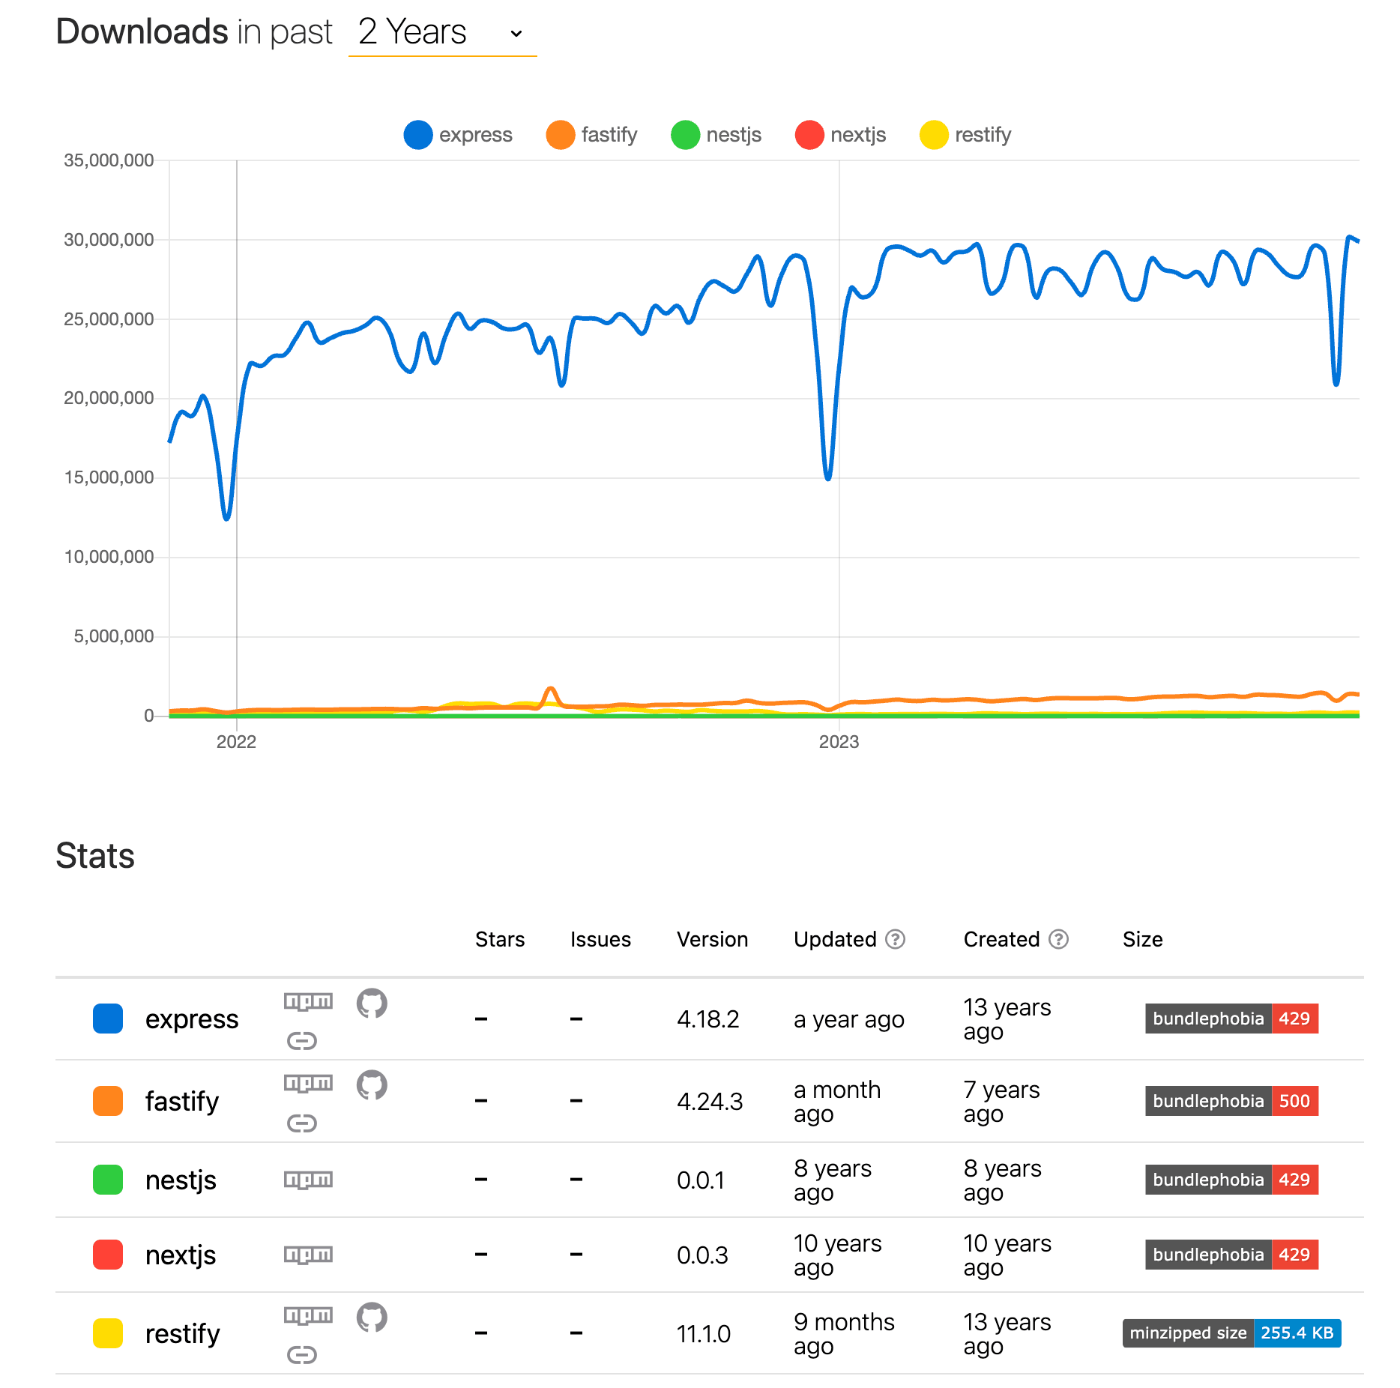Open the nestjs bundlephobia 429 badge
Screen dimensions: 1400x1388
pos(1232,1180)
